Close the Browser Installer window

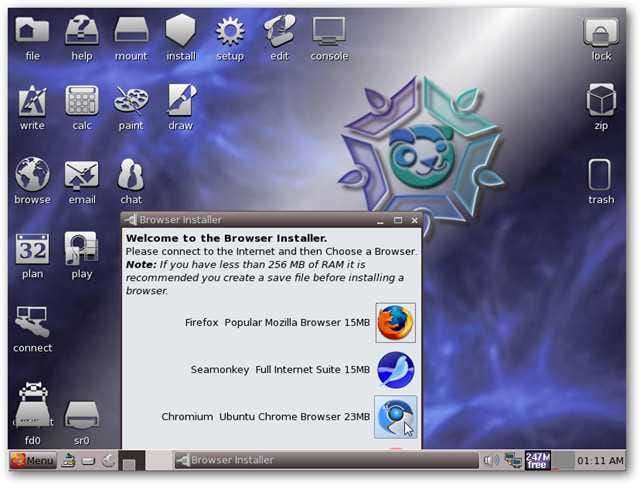[415, 220]
